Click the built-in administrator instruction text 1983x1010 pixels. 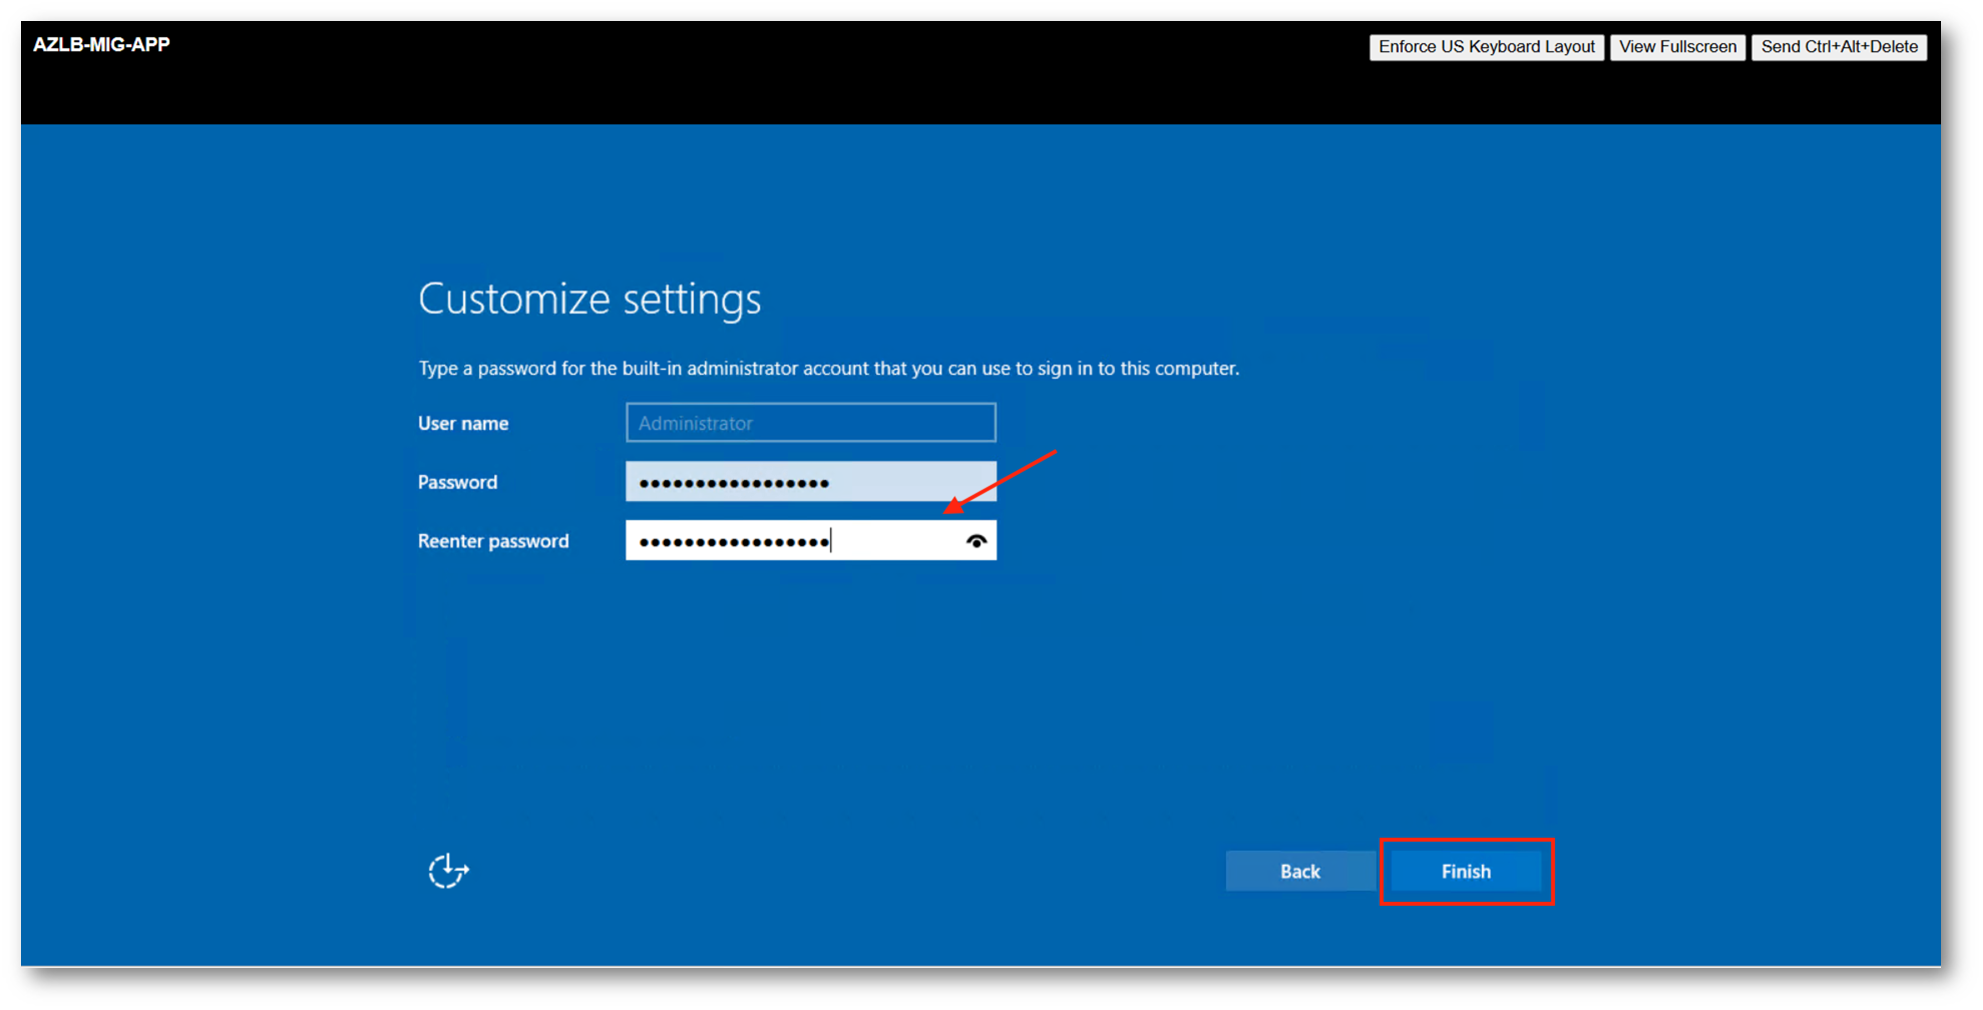click(x=828, y=369)
